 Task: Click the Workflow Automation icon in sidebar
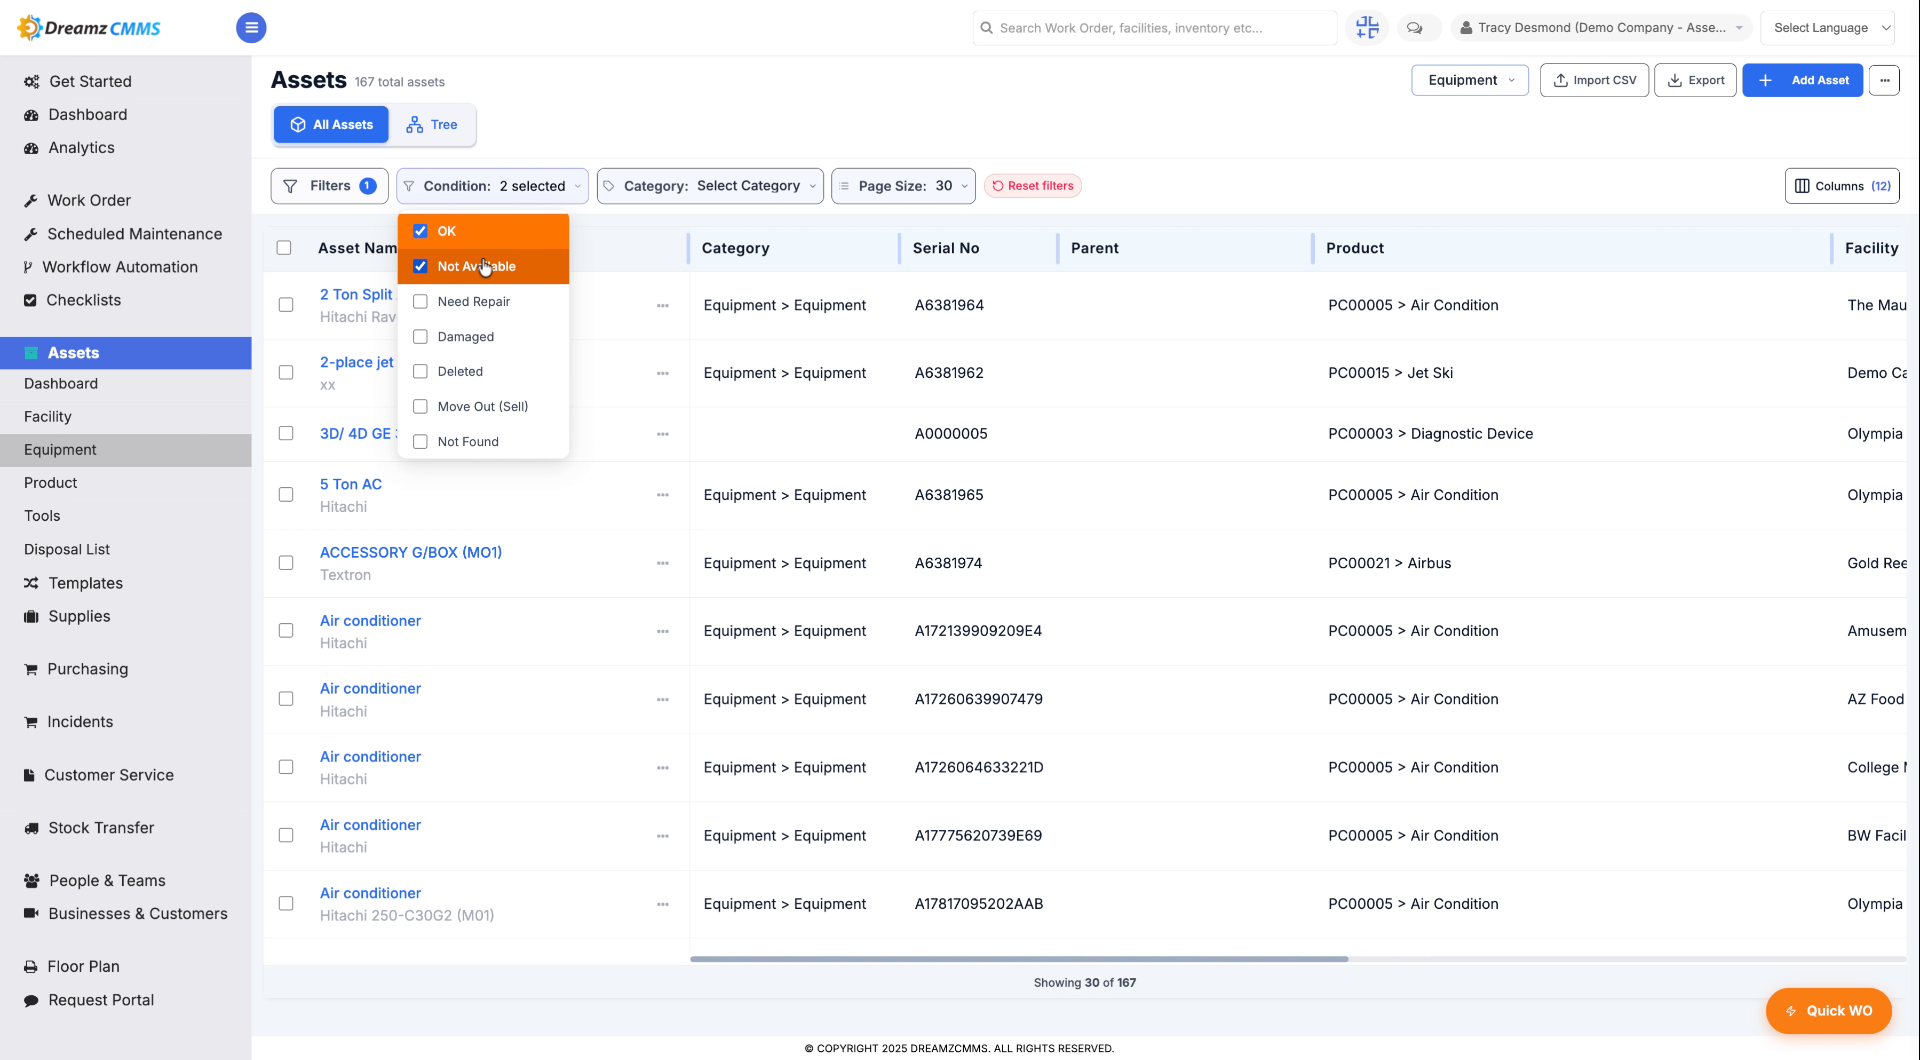coord(29,267)
